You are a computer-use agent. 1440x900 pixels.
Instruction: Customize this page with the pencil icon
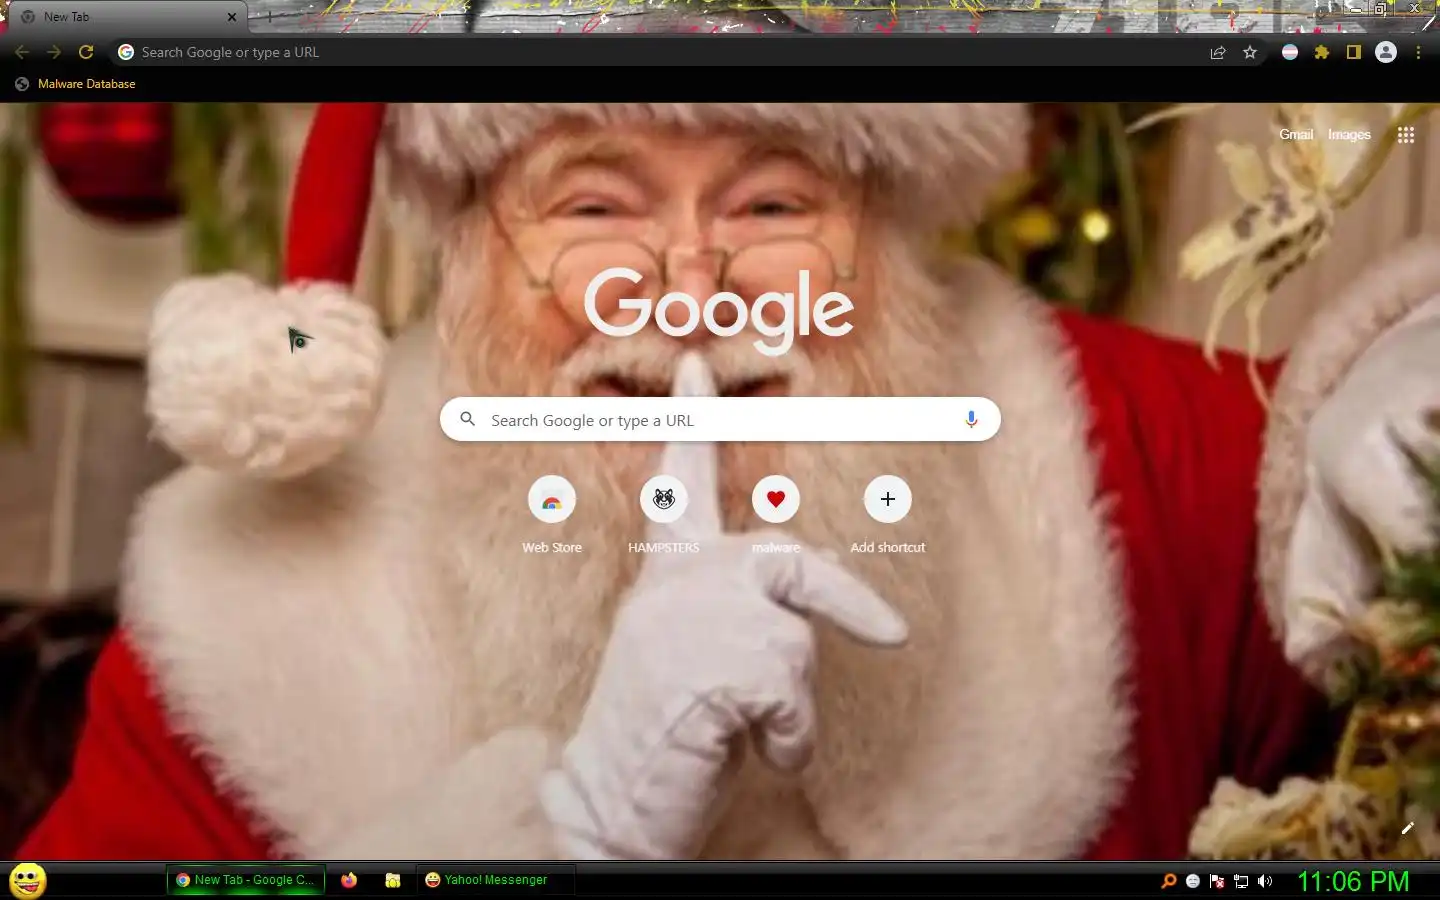coord(1408,828)
